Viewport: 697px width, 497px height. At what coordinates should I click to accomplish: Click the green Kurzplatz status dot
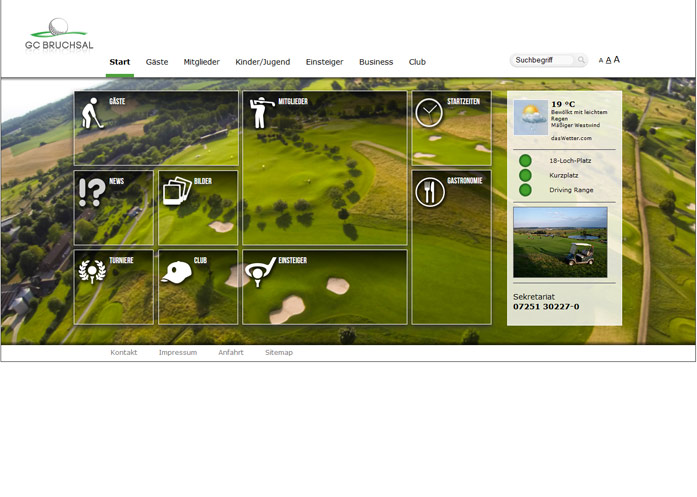pos(525,175)
